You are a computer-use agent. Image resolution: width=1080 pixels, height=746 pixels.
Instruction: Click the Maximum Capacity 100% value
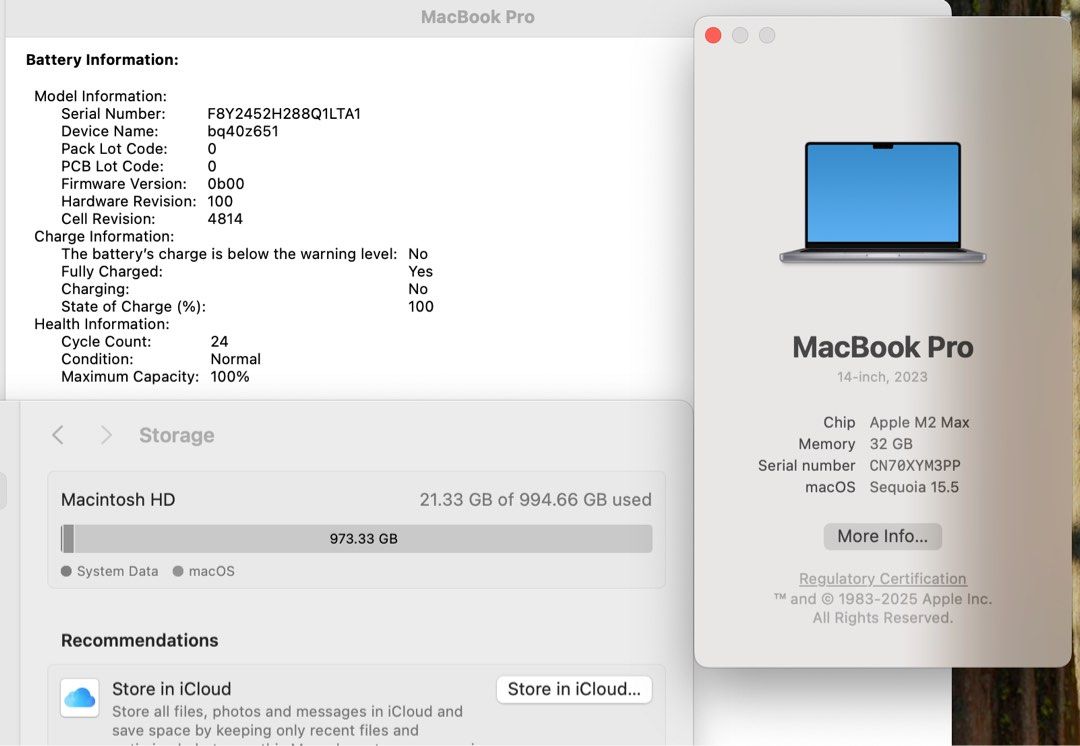pos(229,377)
